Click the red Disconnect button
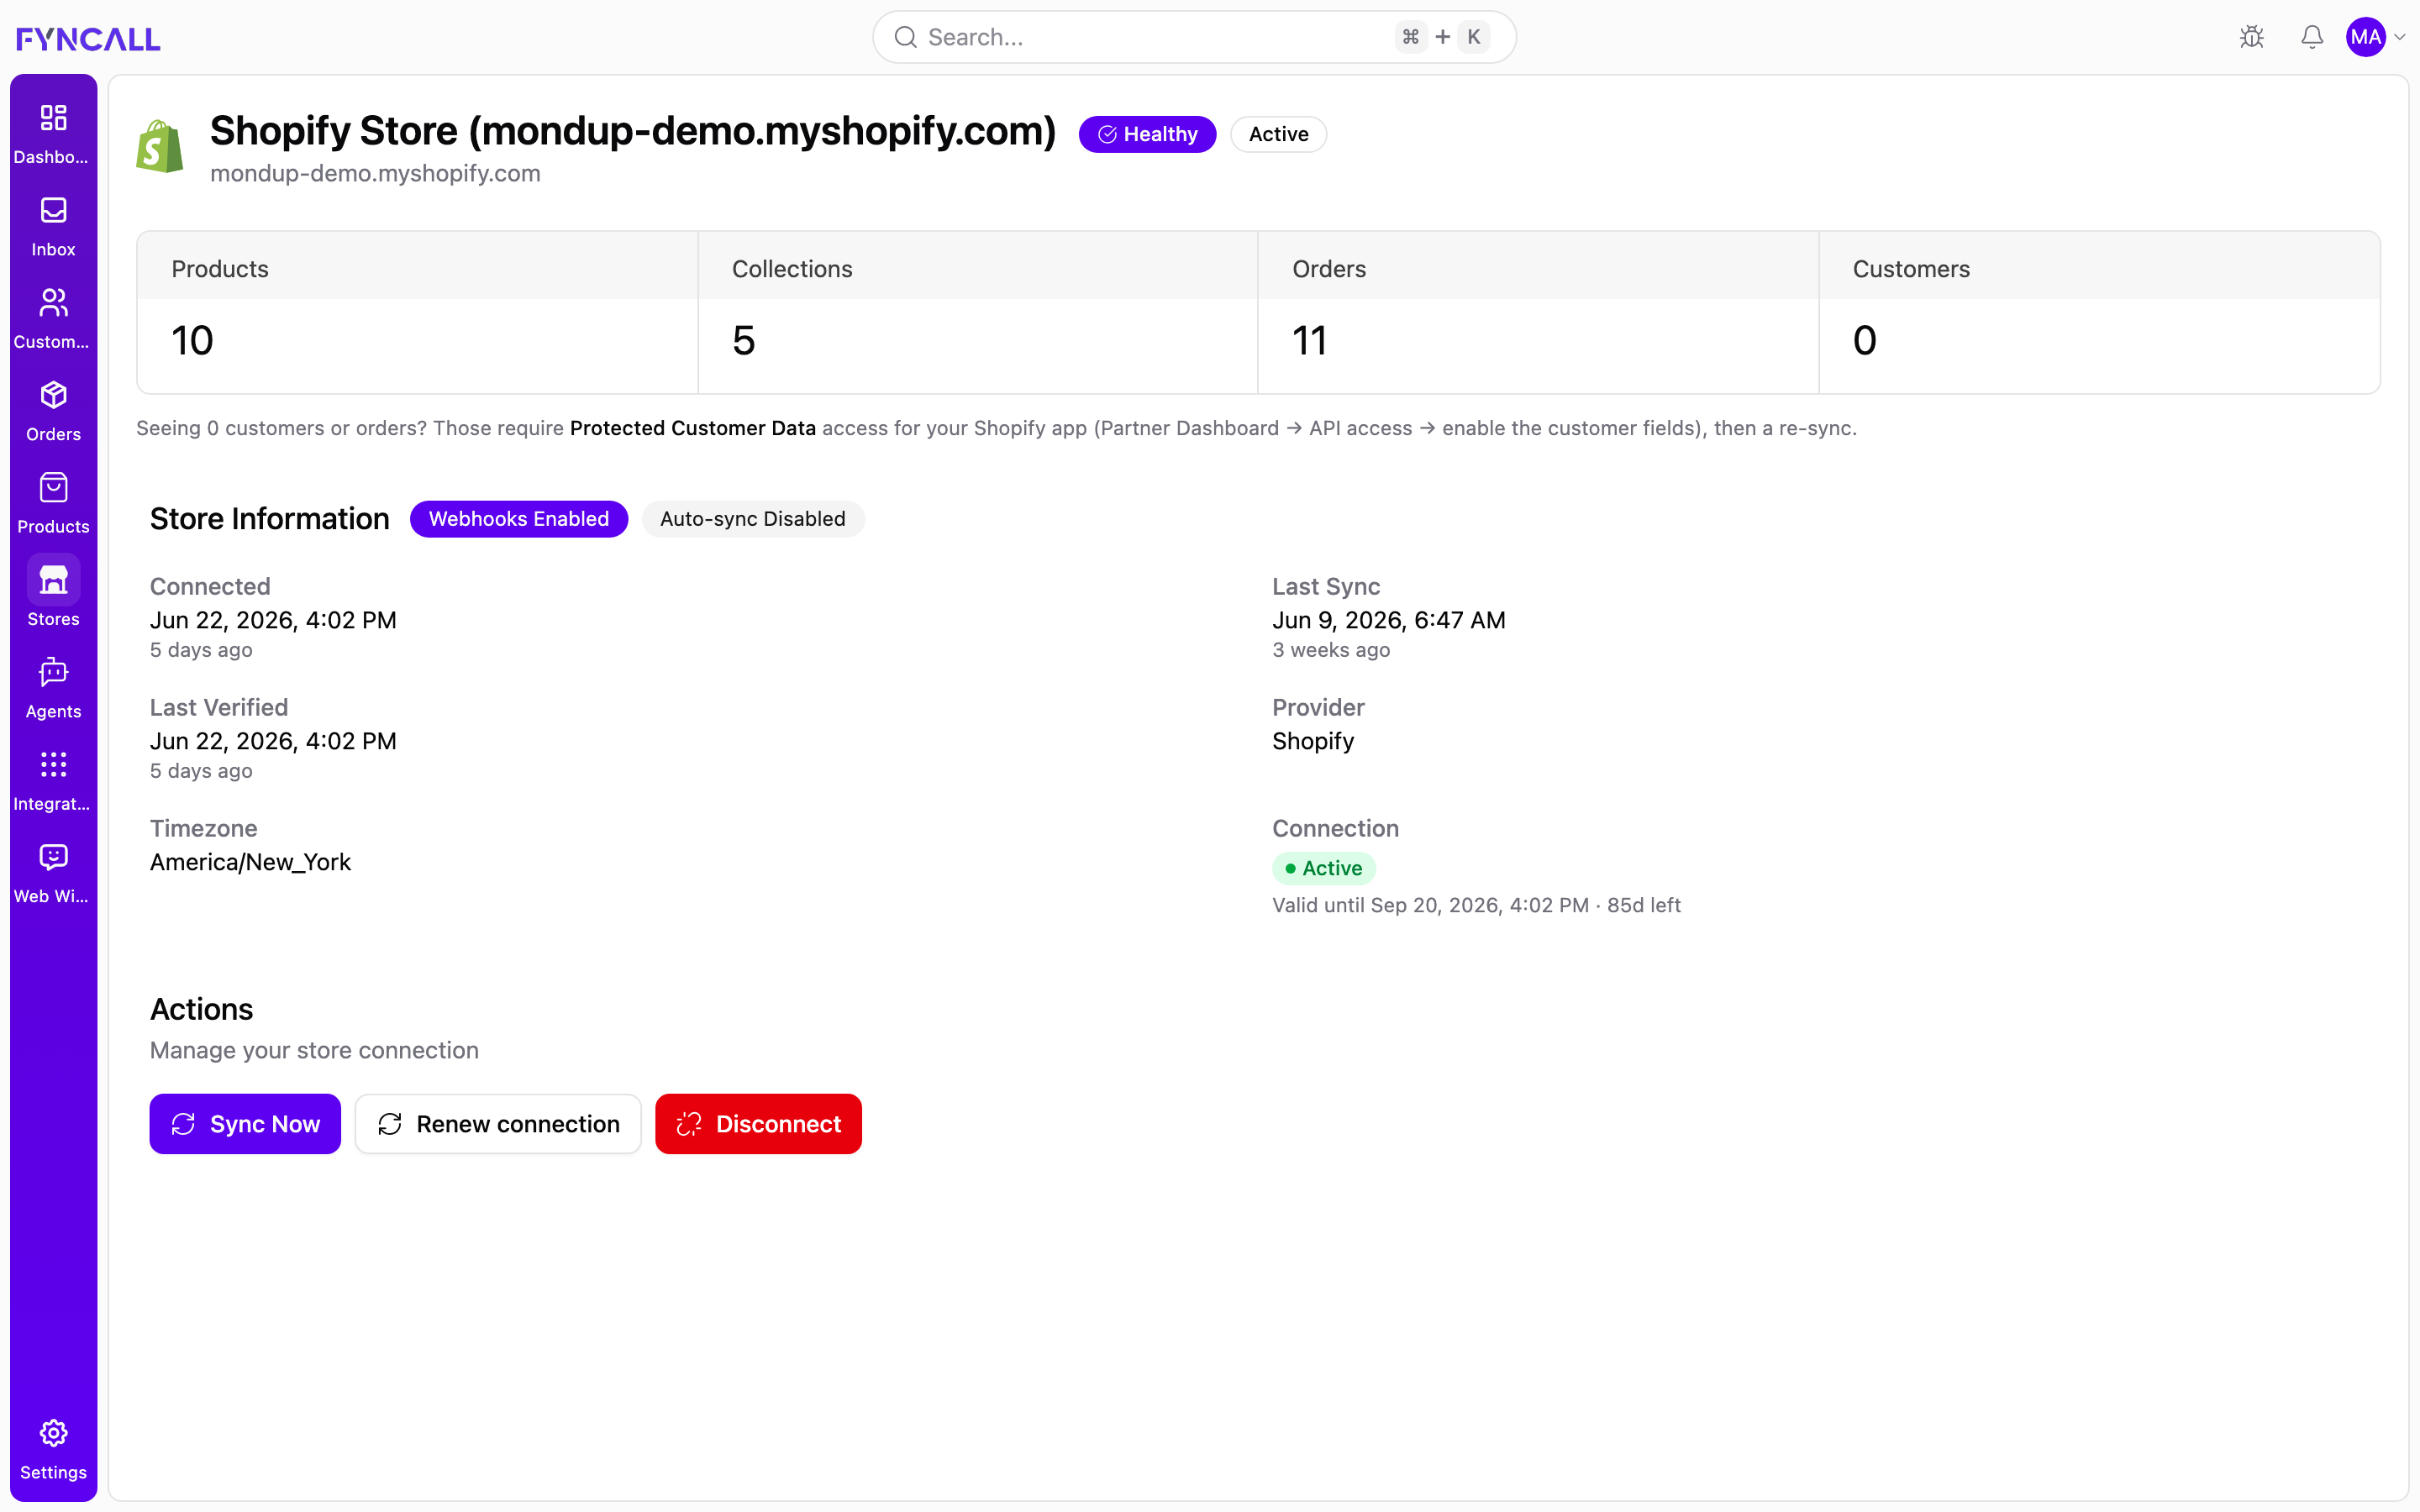Image resolution: width=2420 pixels, height=1512 pixels. pos(758,1124)
